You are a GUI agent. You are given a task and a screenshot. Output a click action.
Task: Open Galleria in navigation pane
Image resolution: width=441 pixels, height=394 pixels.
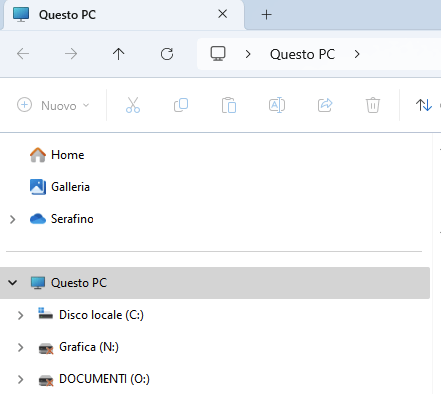point(60,187)
